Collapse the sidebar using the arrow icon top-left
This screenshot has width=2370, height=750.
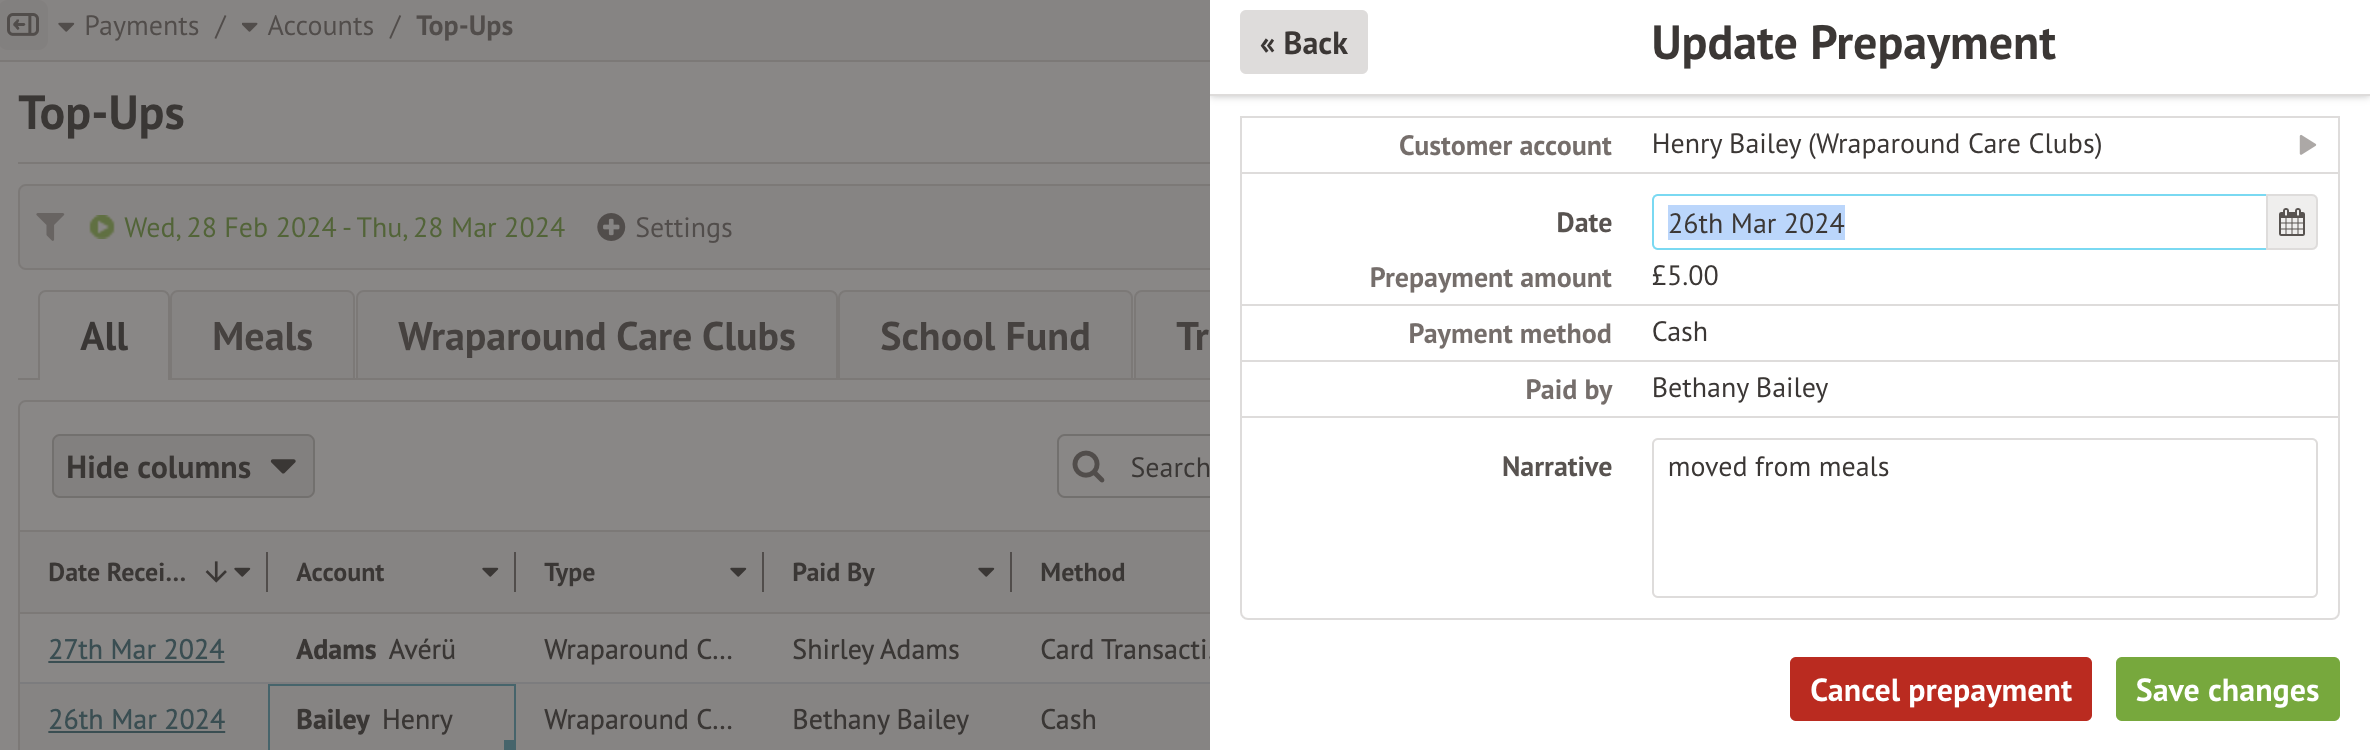pyautogui.click(x=23, y=25)
